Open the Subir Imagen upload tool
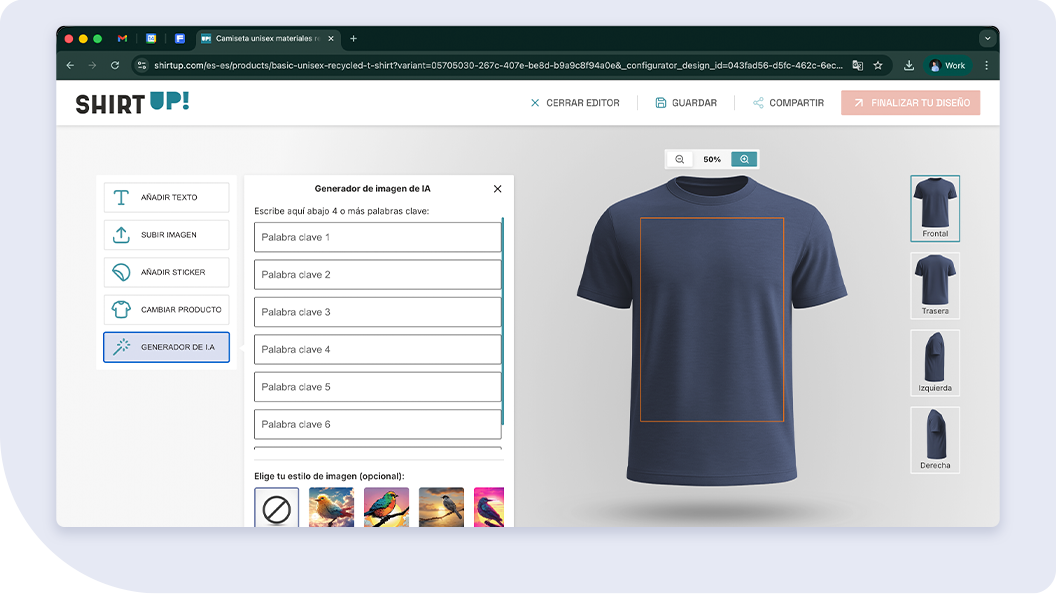Image resolution: width=1056 pixels, height=594 pixels. [166, 235]
